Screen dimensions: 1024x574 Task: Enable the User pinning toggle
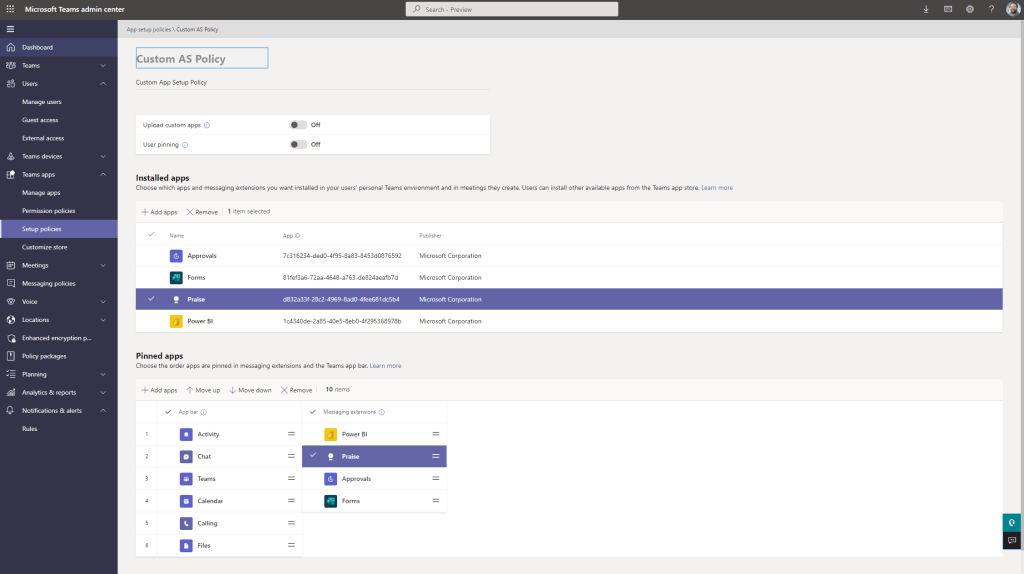coord(298,144)
